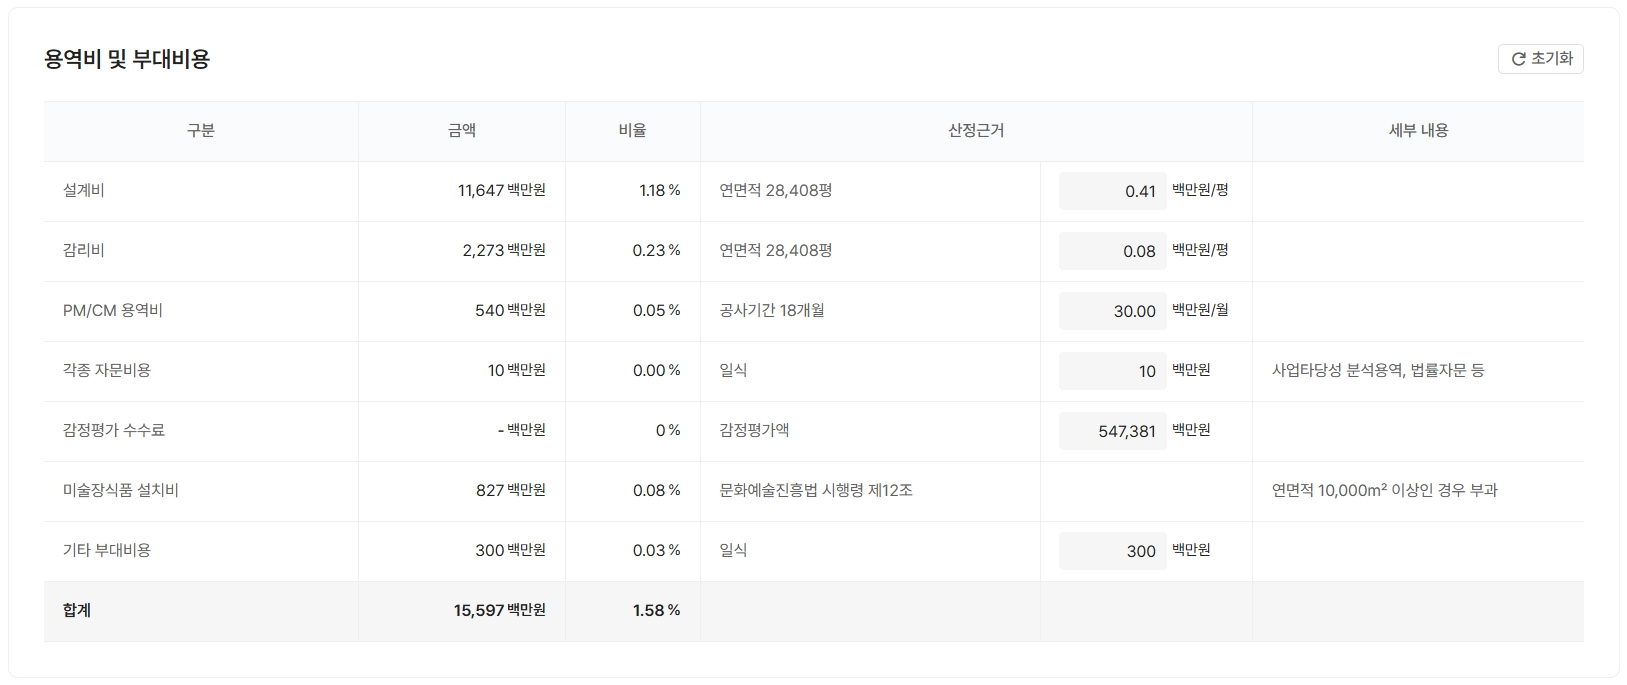Click the 사업타당성 분석용역 detail text
Image resolution: width=1627 pixels, height=685 pixels.
1337,370
